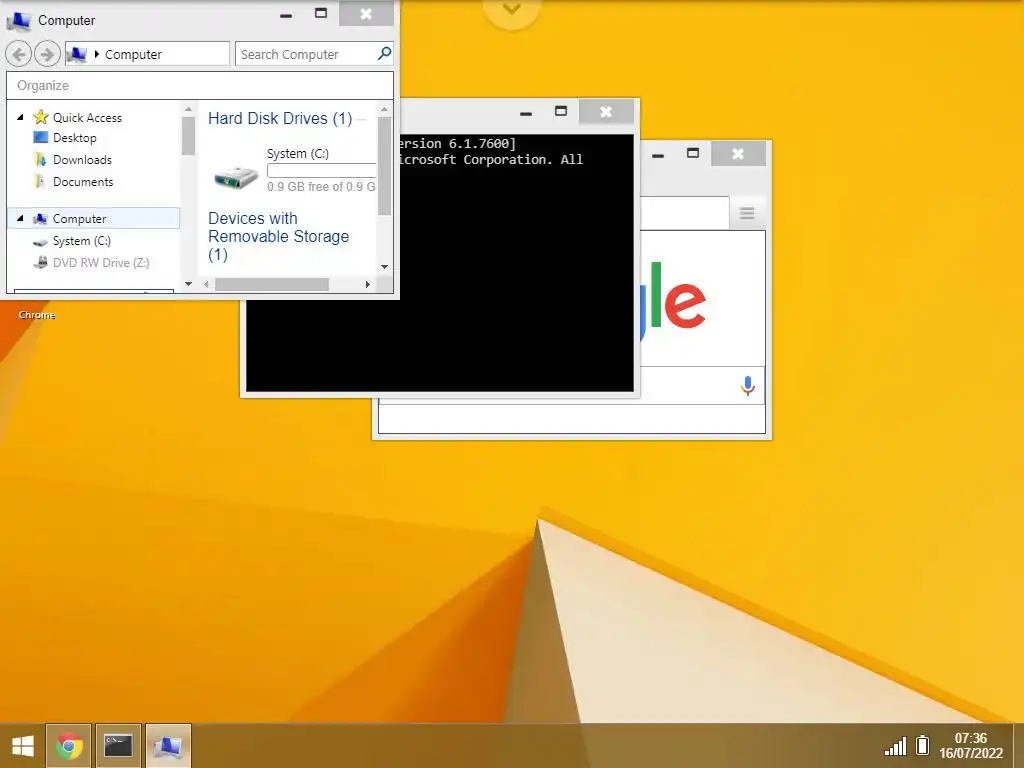The image size is (1024, 768).
Task: Maximize the Chrome browser window
Action: pos(693,153)
